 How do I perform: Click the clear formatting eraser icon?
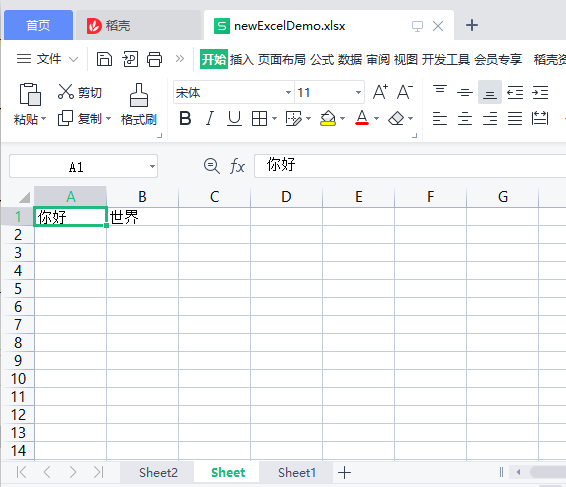click(x=396, y=118)
